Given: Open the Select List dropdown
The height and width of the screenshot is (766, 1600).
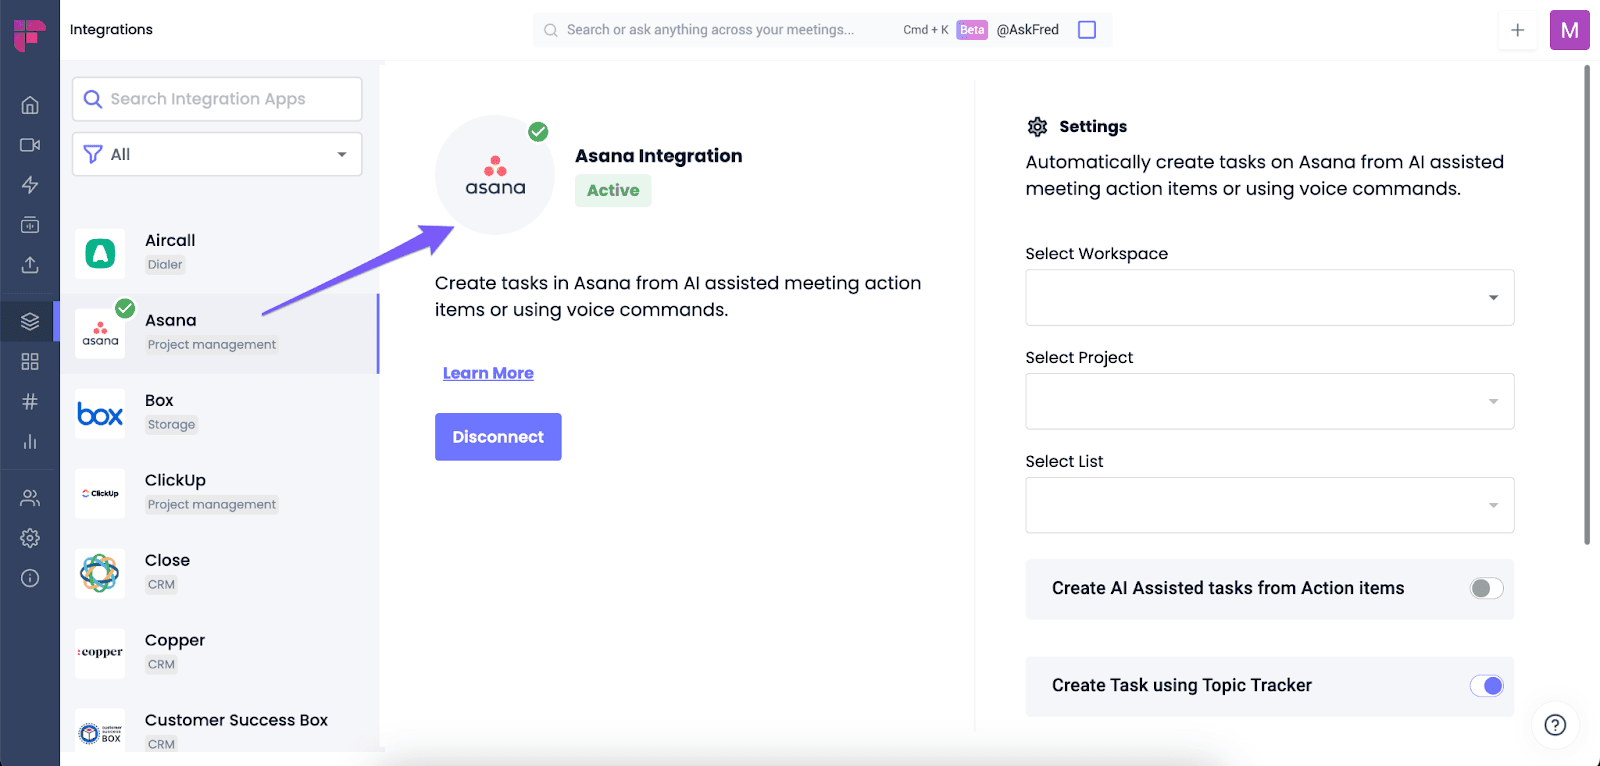Looking at the screenshot, I should [x=1269, y=505].
